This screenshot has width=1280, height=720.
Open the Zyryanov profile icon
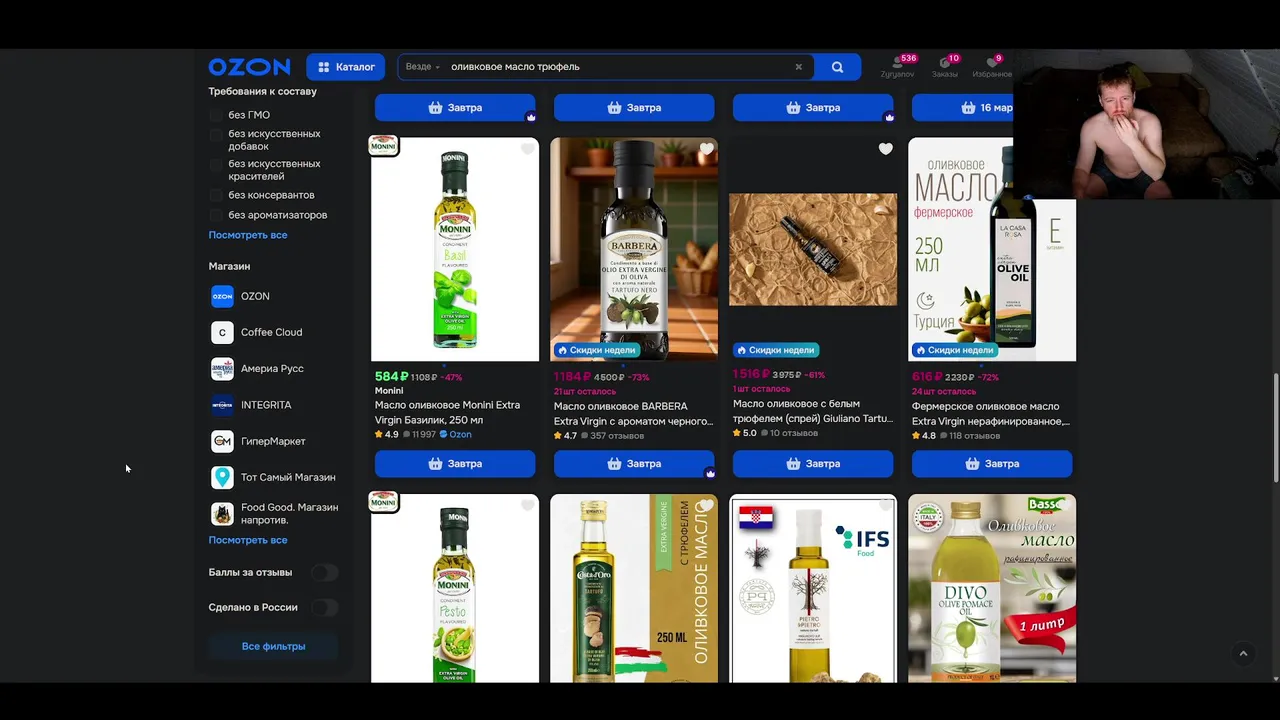[897, 67]
